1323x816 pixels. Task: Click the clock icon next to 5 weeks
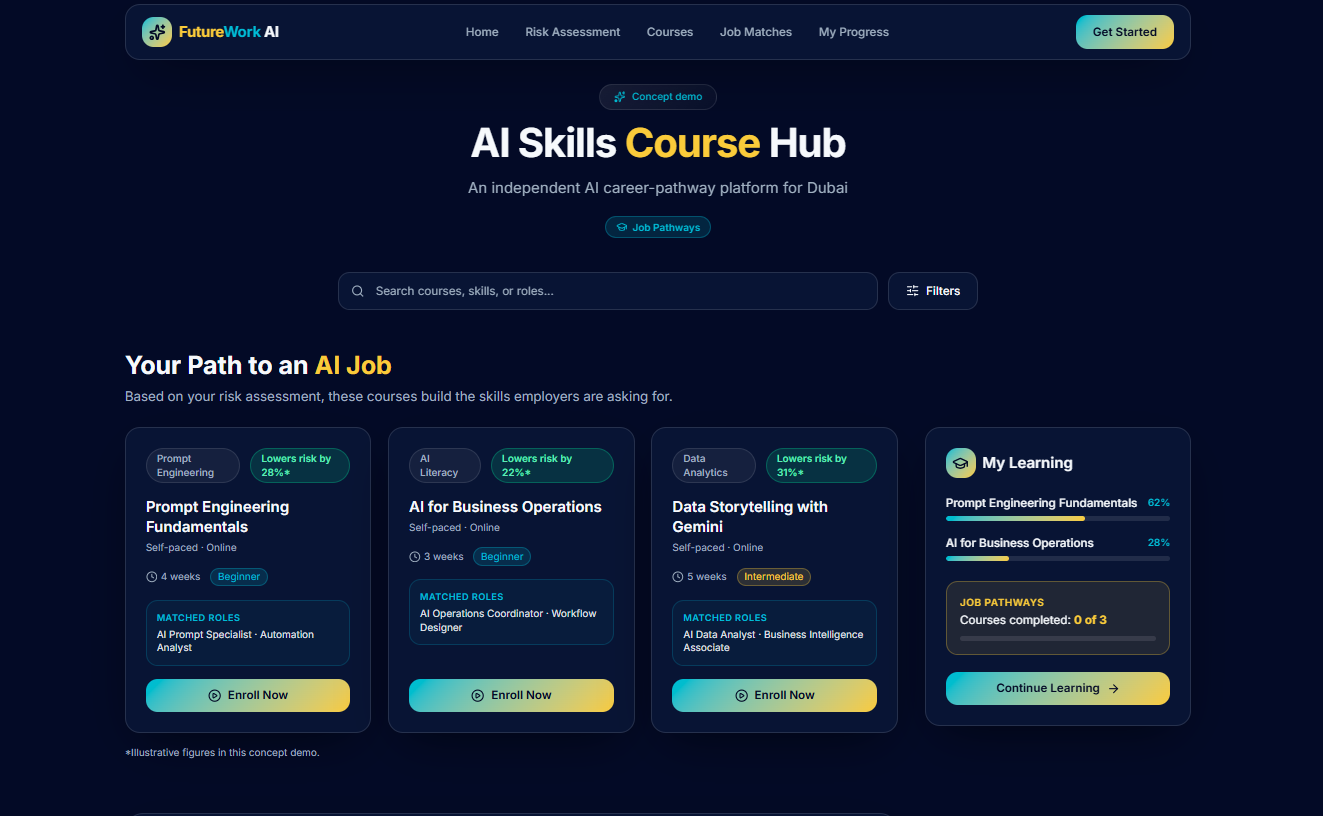click(x=678, y=577)
